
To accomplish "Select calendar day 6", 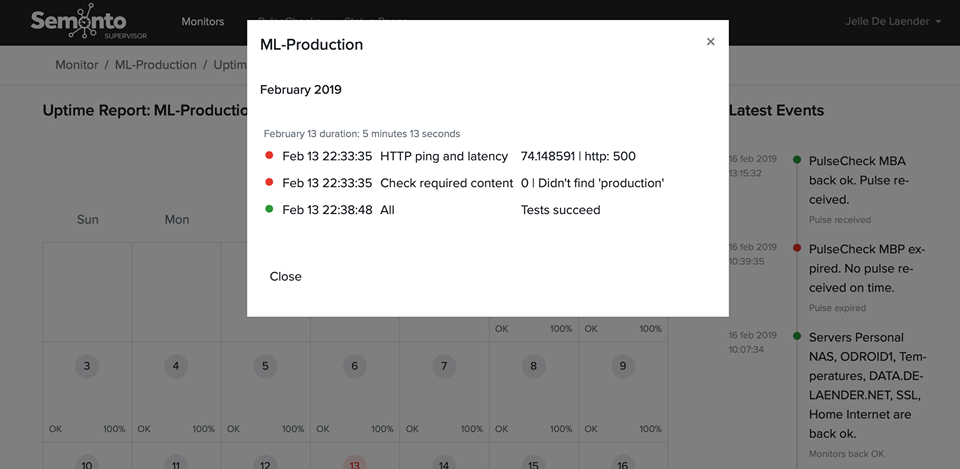I will [354, 366].
